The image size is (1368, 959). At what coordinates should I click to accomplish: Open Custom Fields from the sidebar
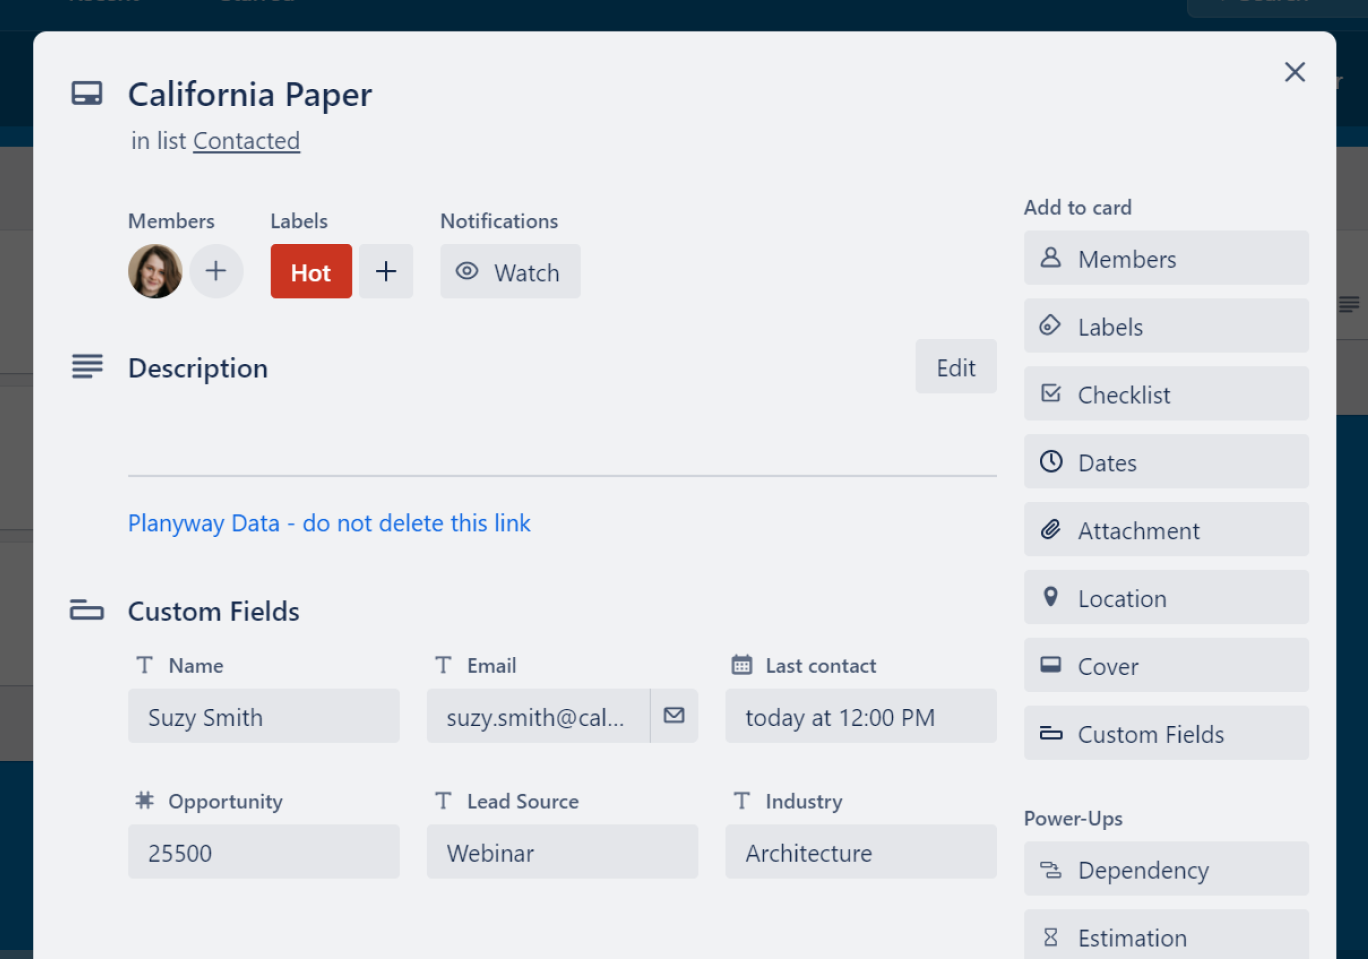[x=1165, y=735]
